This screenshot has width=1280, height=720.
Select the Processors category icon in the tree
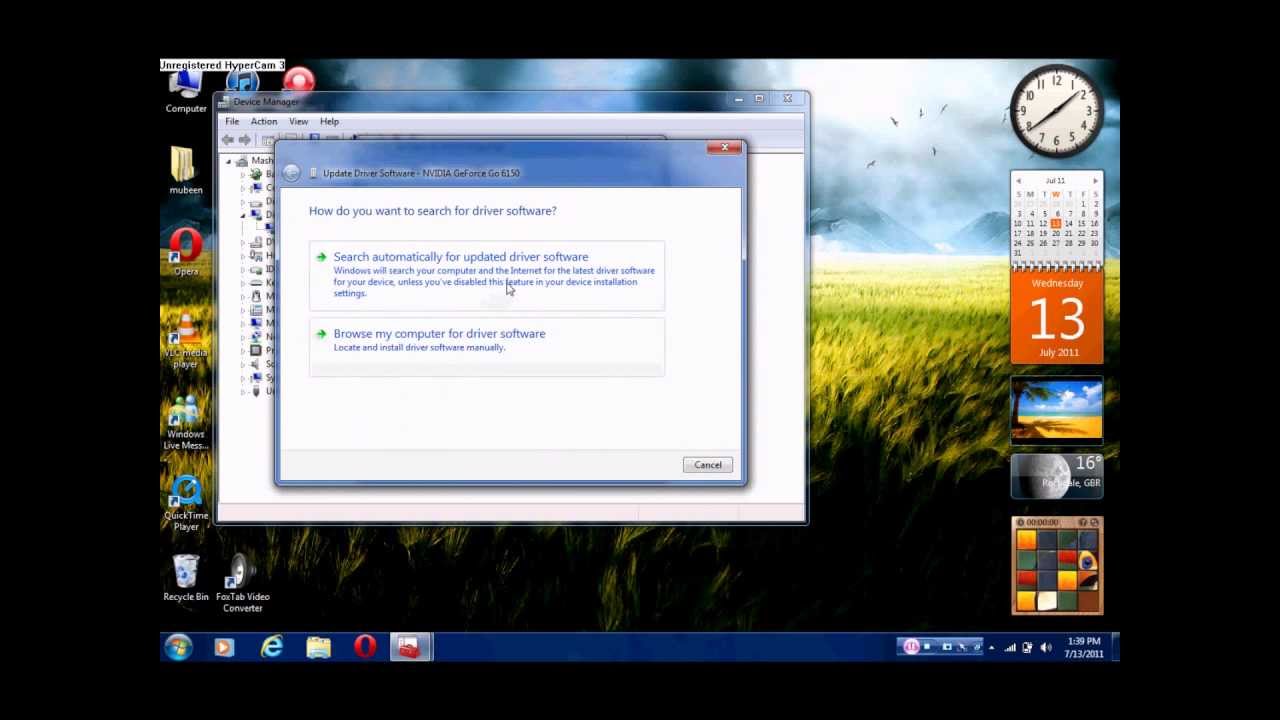256,351
